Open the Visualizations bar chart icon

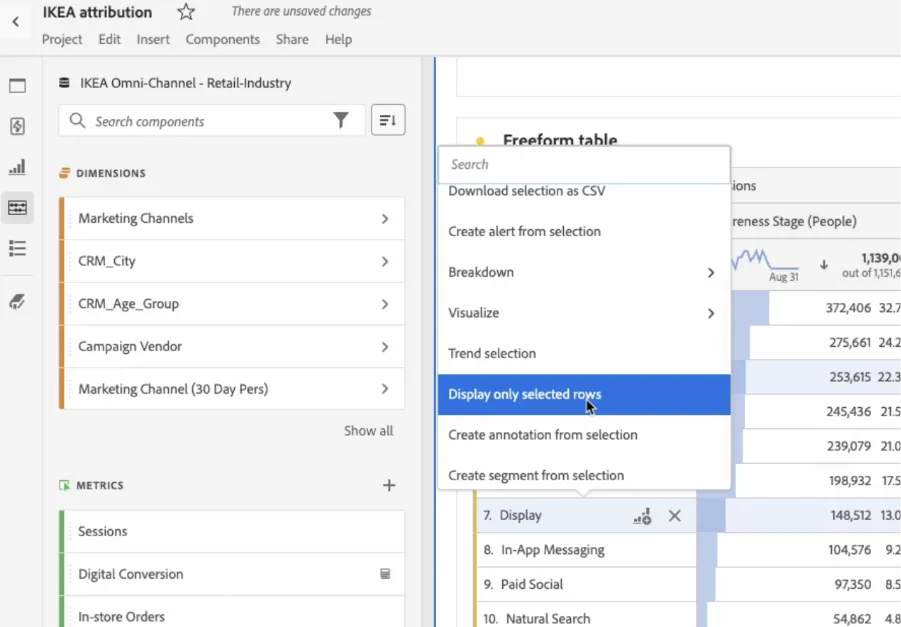(17, 167)
